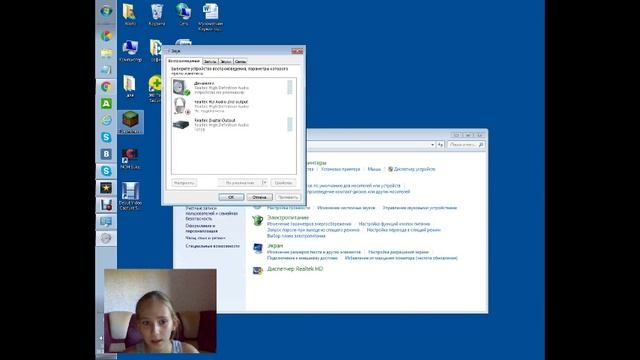
Task: Open Выбор плана электропитания link
Action: [x=296, y=236]
